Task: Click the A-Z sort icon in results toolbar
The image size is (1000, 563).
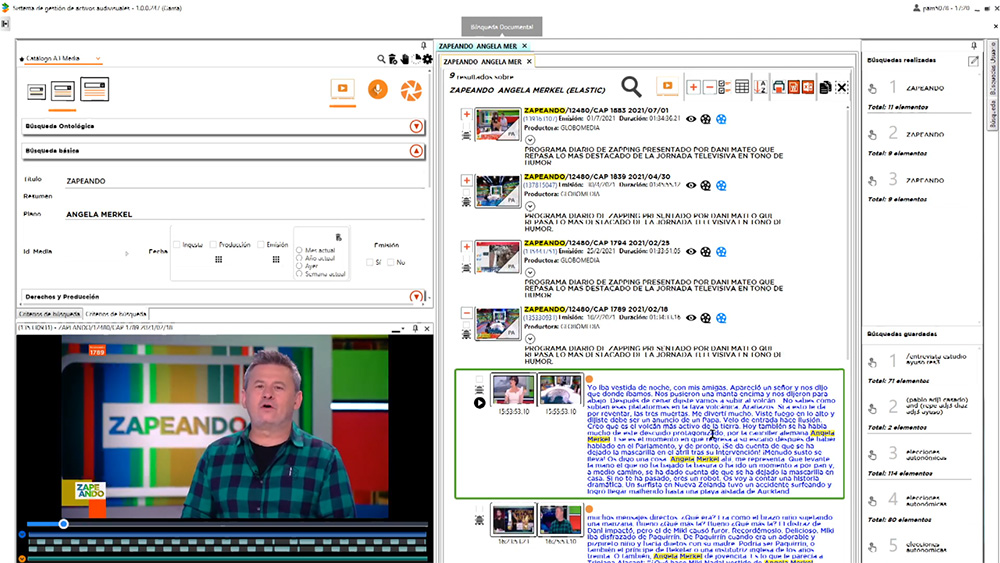Action: click(x=760, y=87)
